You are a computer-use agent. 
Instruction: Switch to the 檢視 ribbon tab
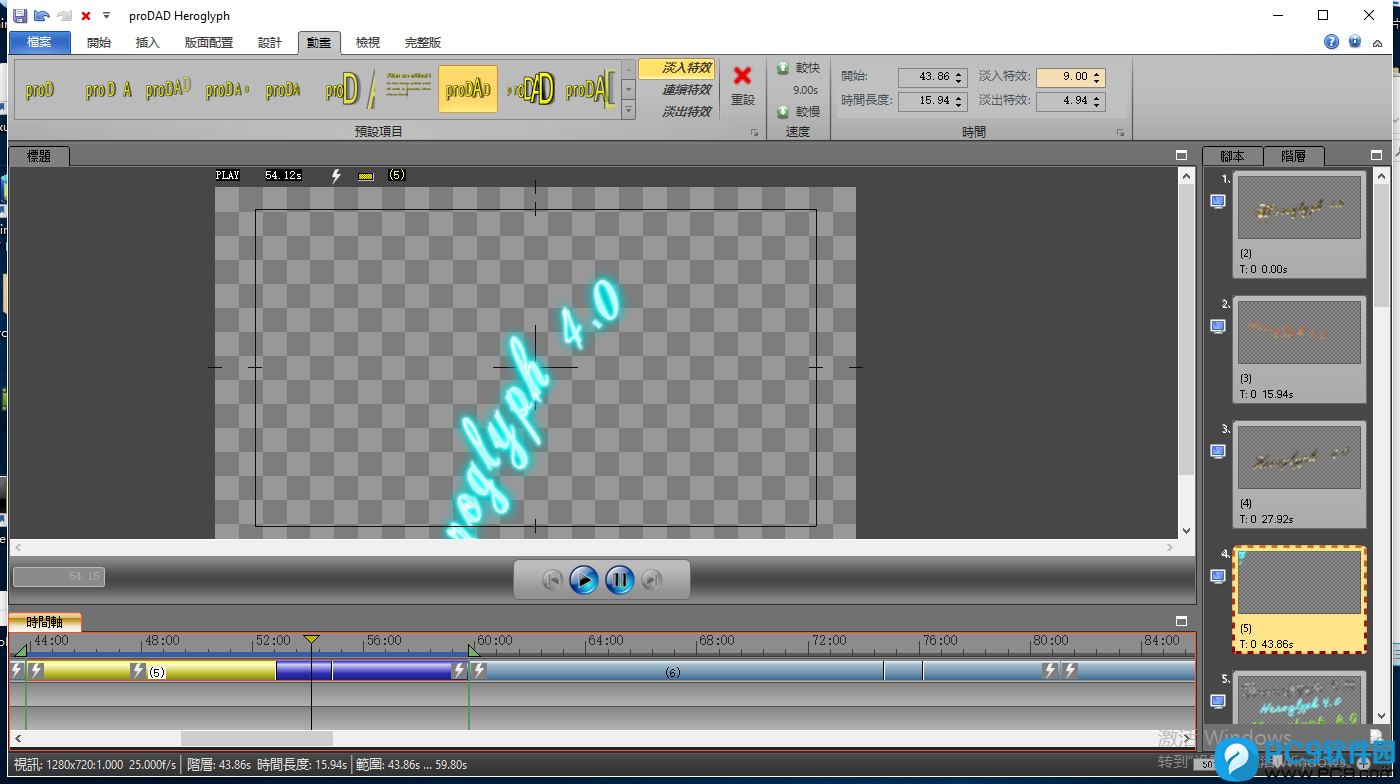coord(368,42)
